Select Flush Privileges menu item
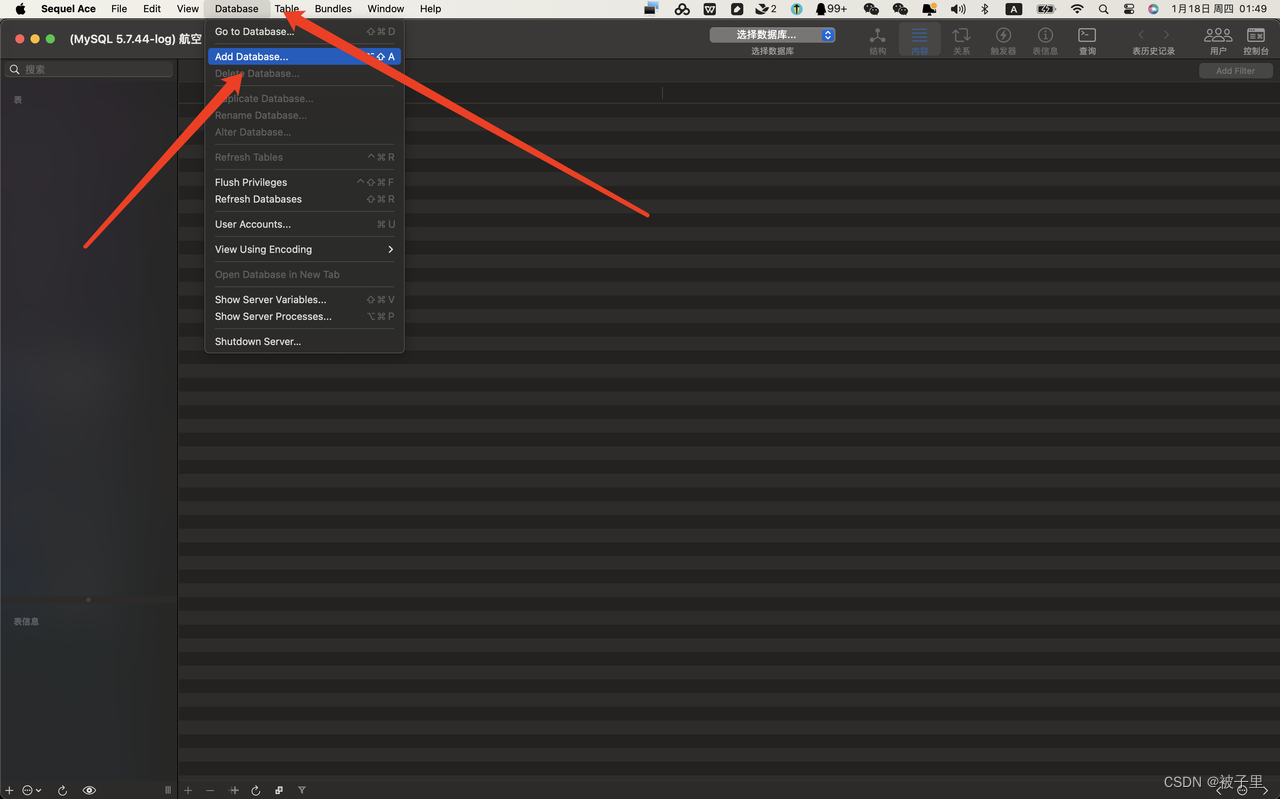 click(x=304, y=182)
